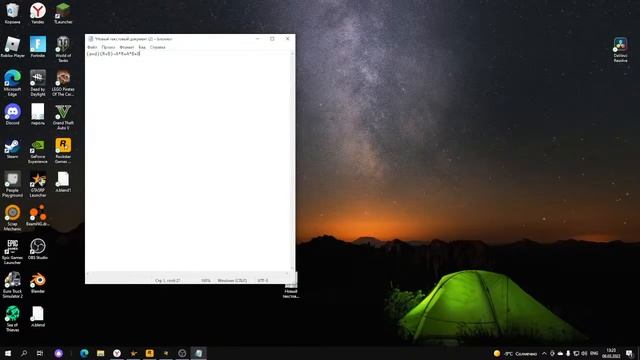The height and width of the screenshot is (360, 640).
Task: Open the Steam desktop shortcut
Action: pyautogui.click(x=12, y=148)
